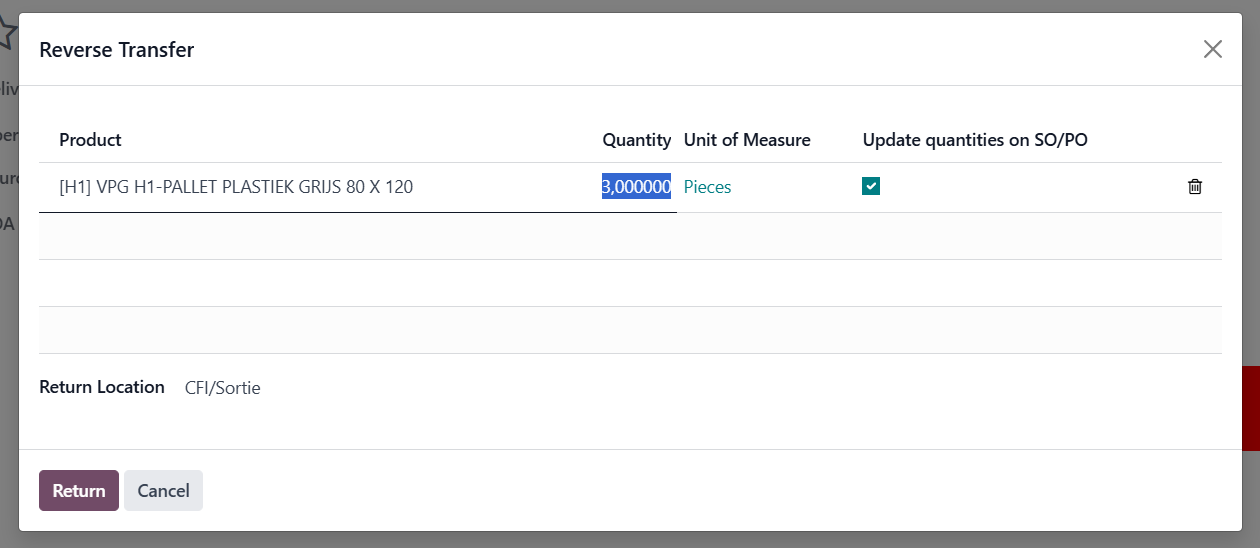This screenshot has height=548, width=1260.
Task: Click the dark red element behind the dialog
Action: click(1250, 408)
